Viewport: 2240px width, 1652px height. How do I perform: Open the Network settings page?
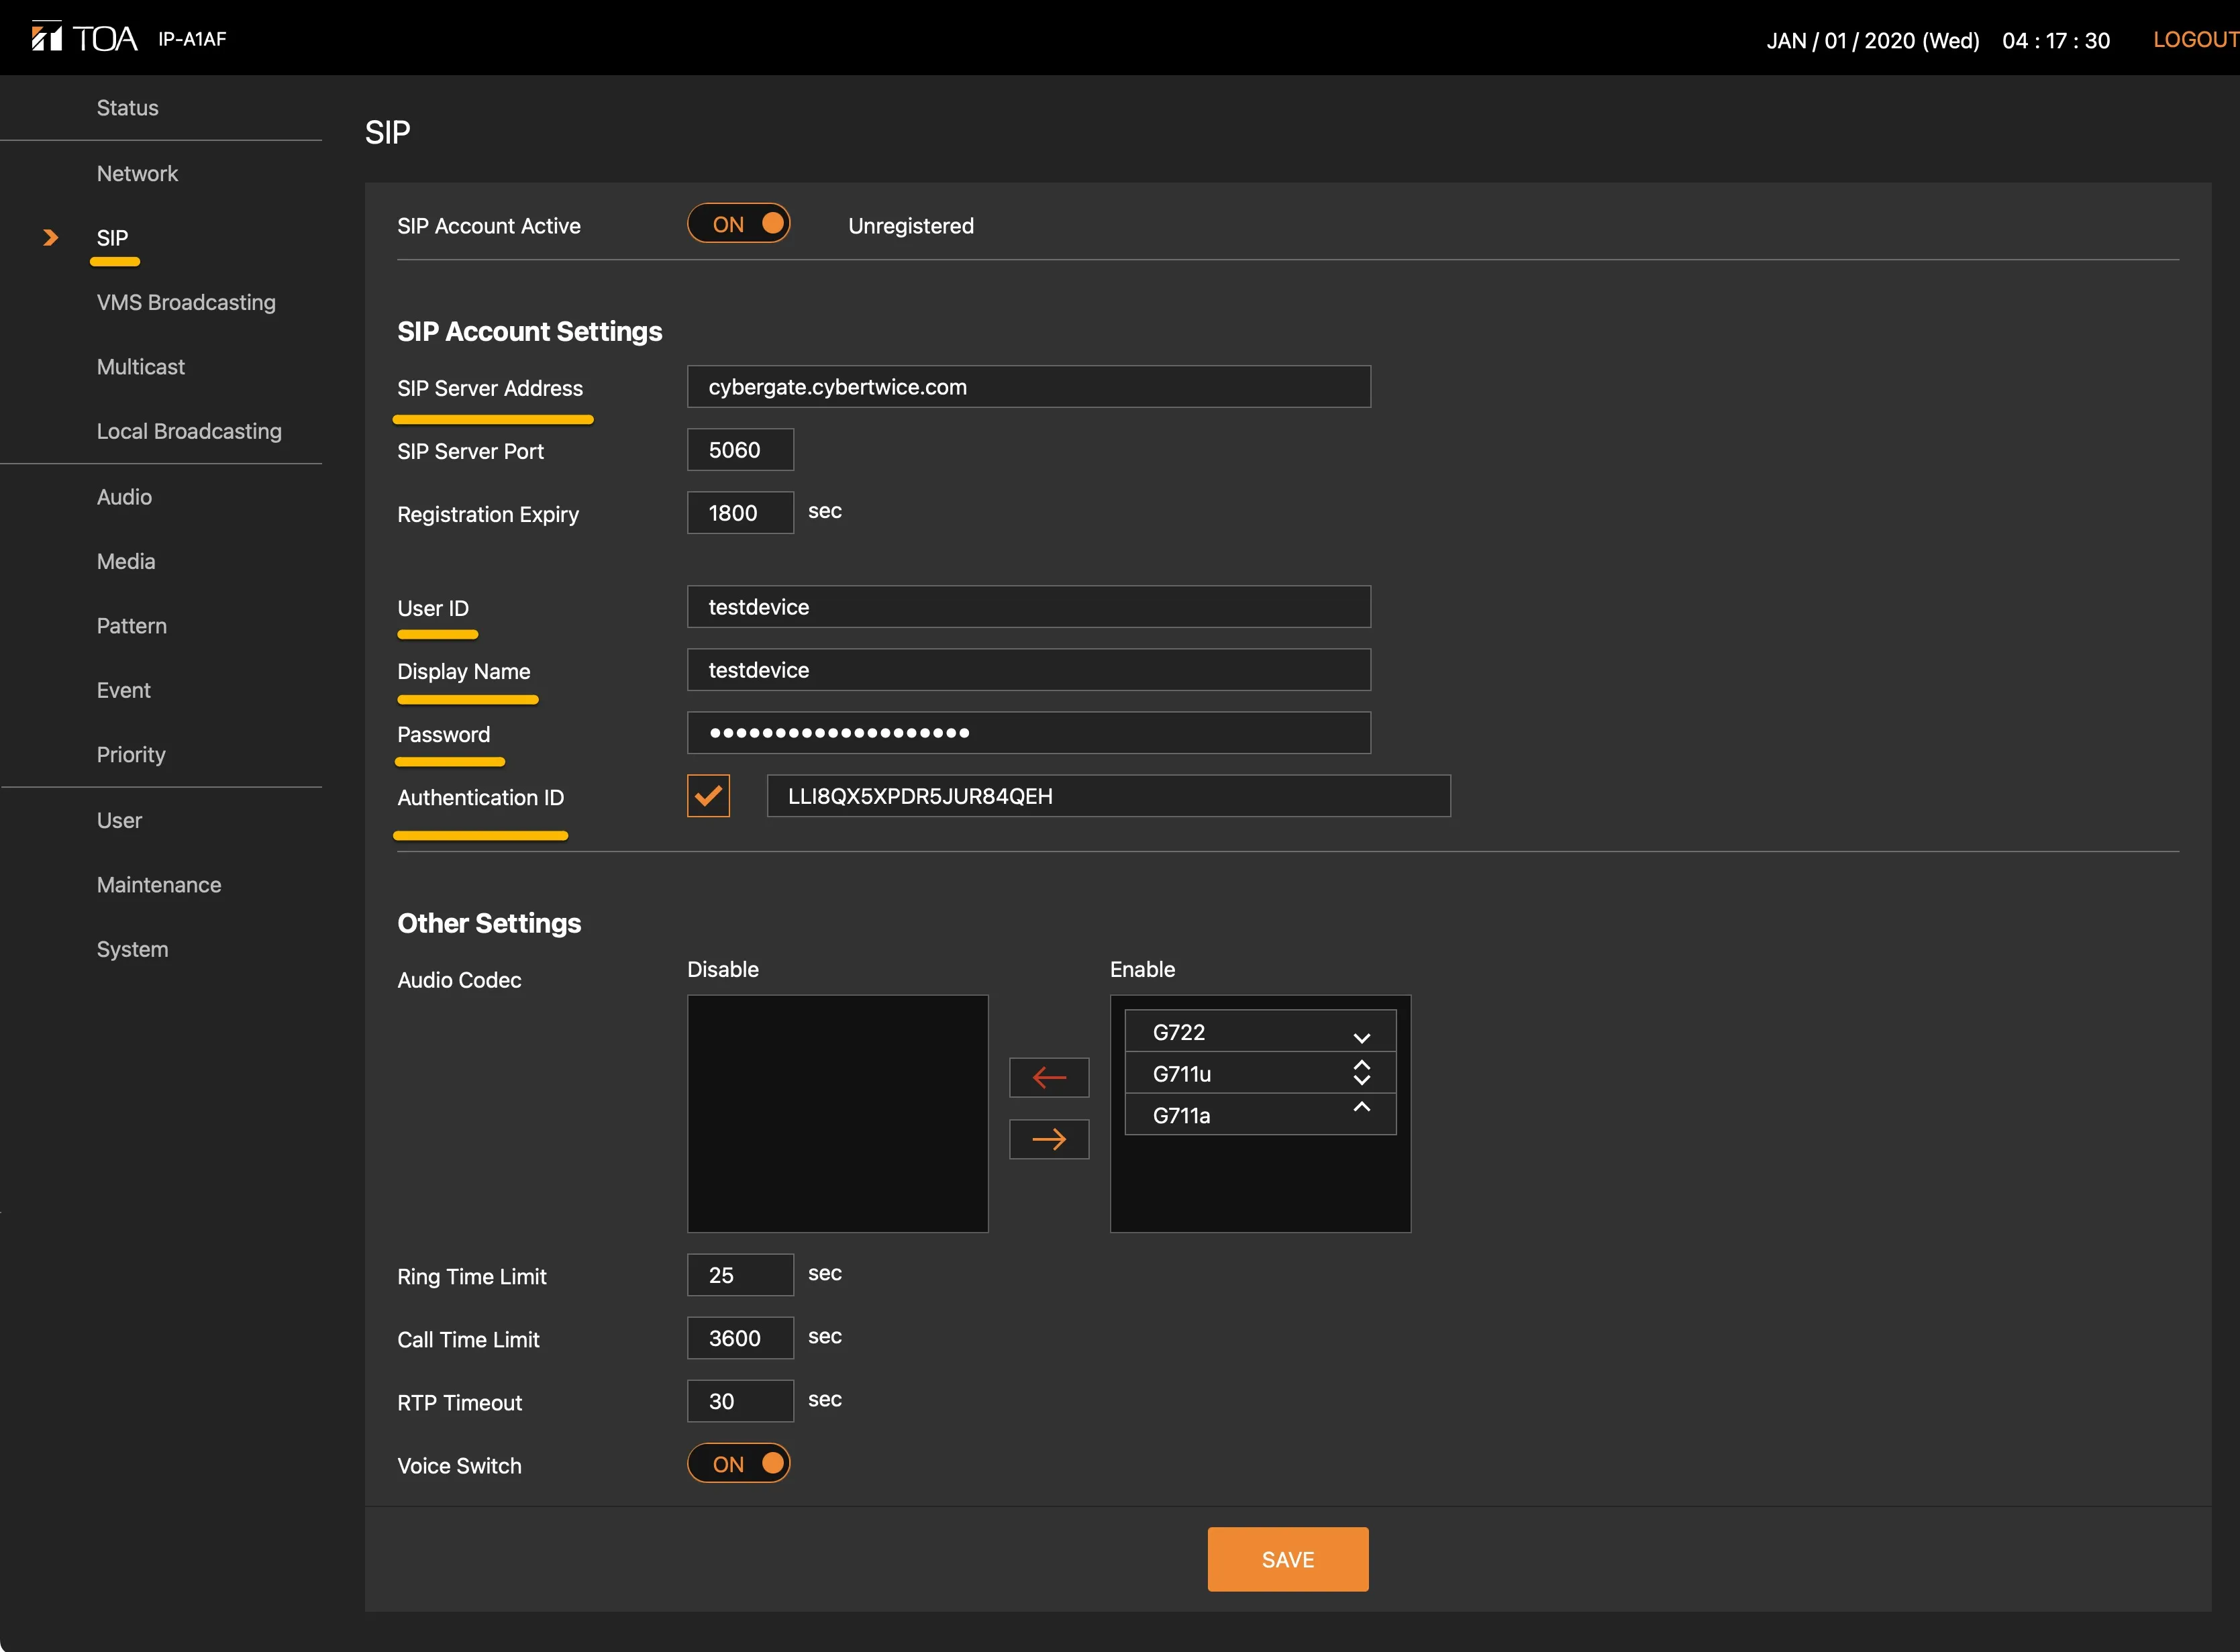(137, 173)
